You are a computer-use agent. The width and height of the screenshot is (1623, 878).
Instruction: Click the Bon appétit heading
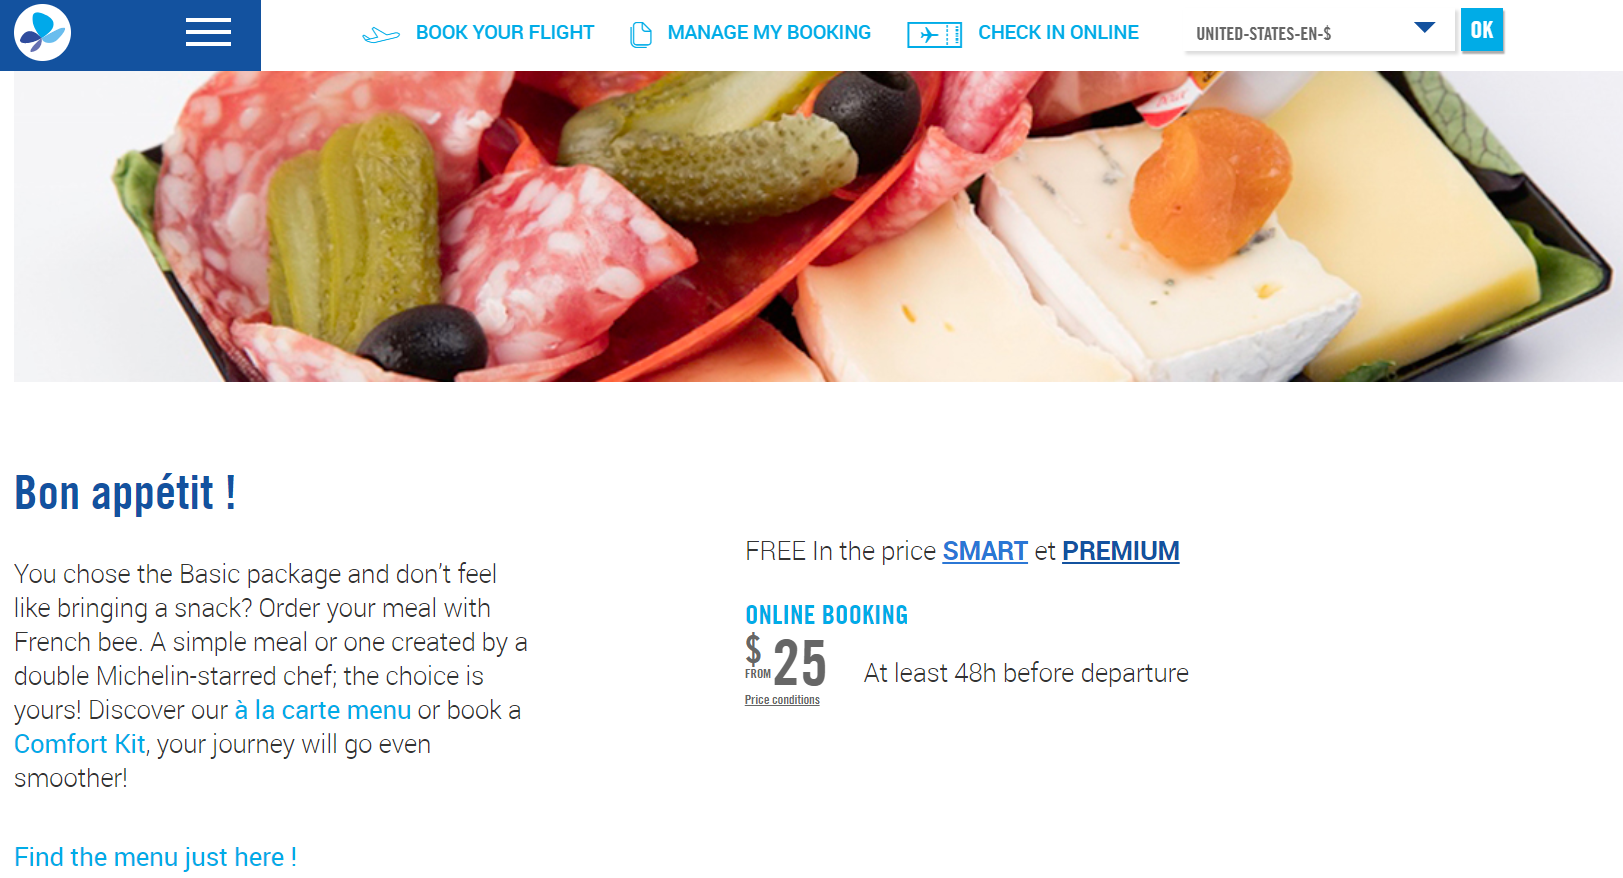[125, 493]
